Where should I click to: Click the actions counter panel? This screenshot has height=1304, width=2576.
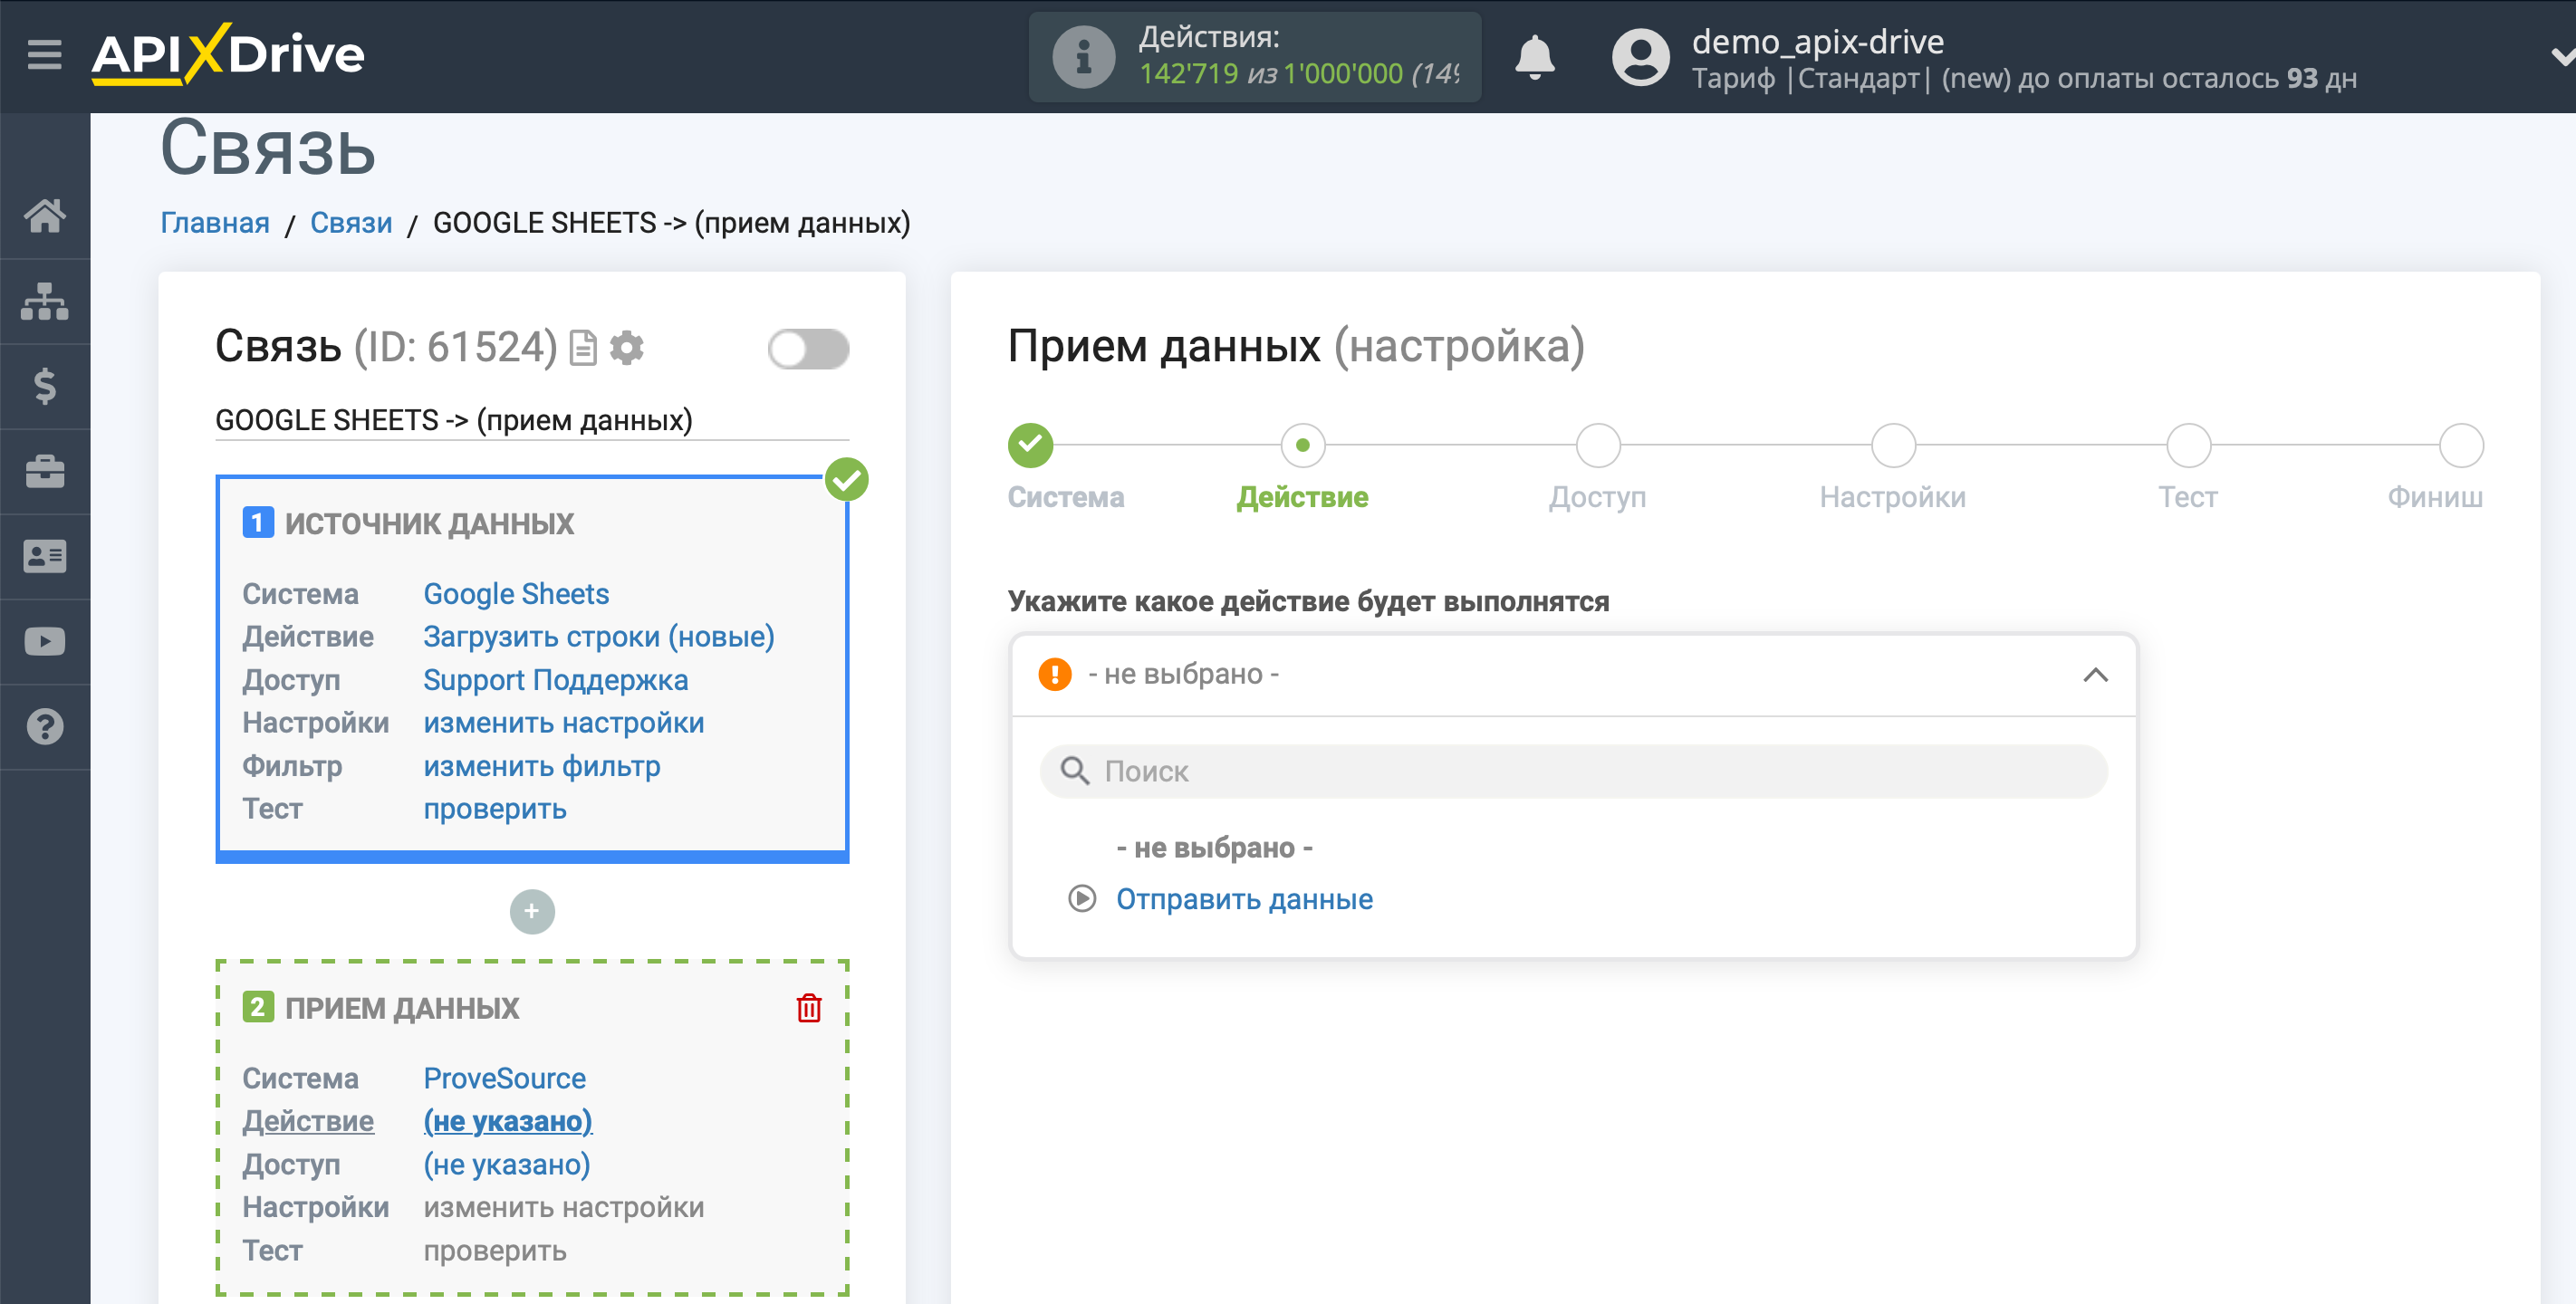1254,57
